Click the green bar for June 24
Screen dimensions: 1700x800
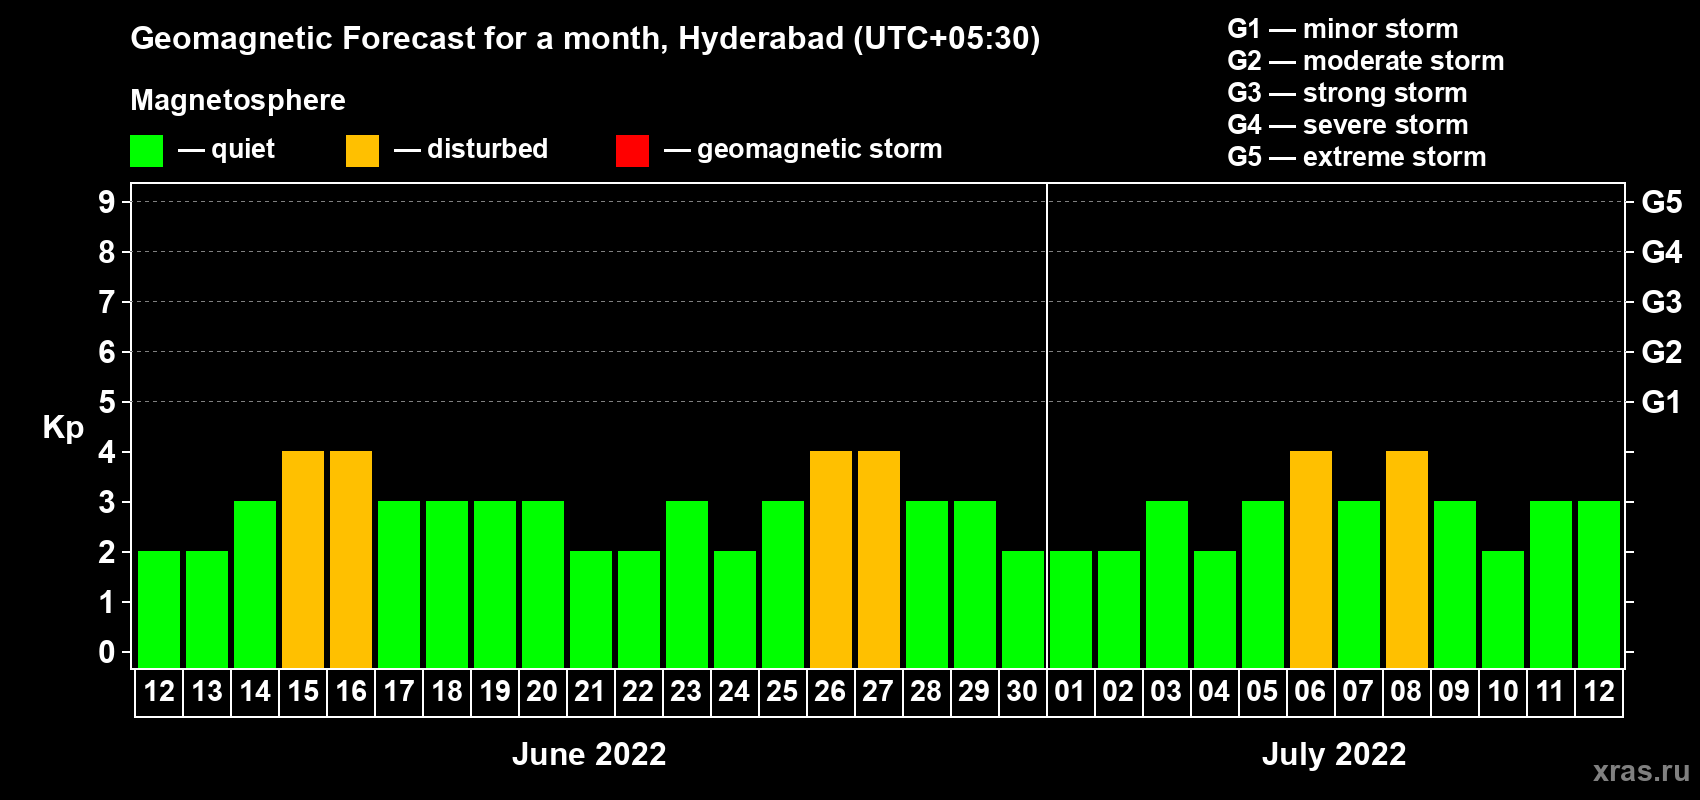[x=735, y=609]
